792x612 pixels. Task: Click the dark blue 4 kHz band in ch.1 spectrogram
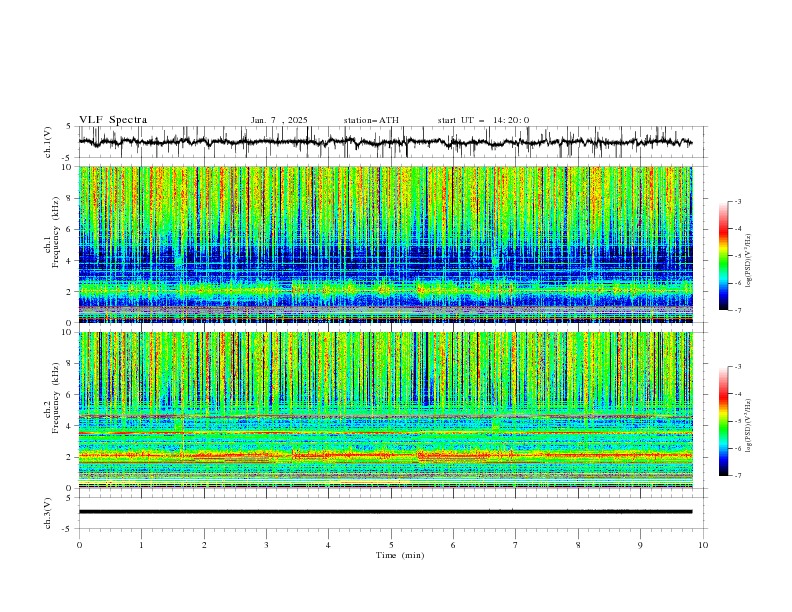(385, 259)
